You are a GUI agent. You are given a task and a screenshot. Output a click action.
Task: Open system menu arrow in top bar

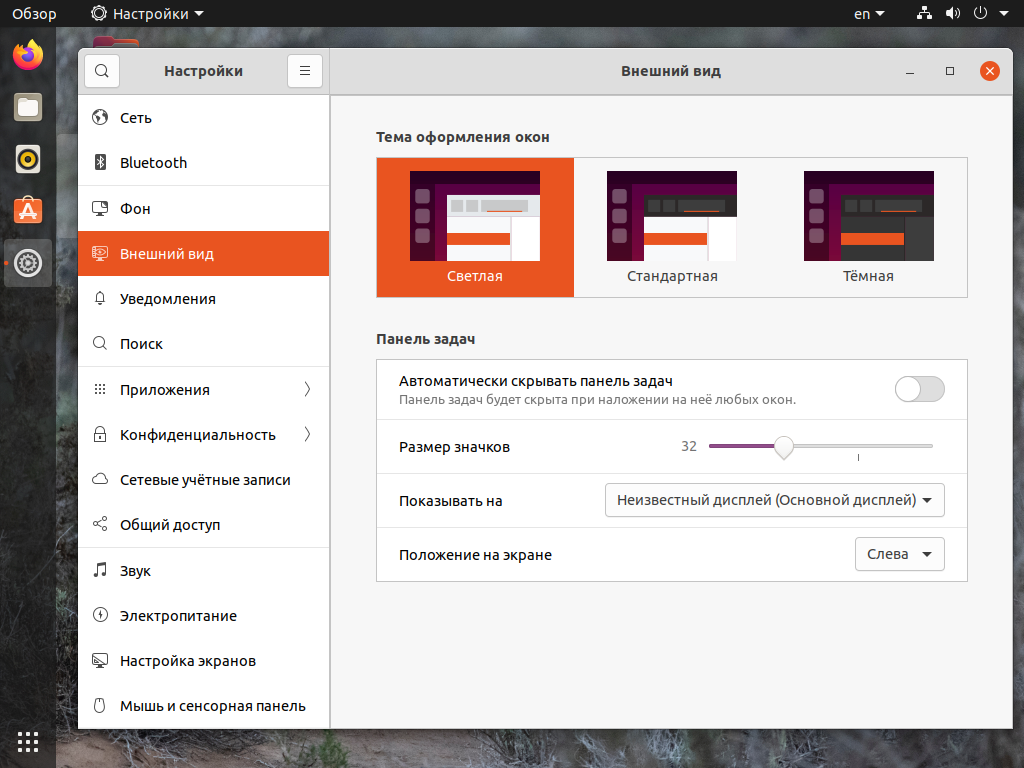tap(1004, 13)
